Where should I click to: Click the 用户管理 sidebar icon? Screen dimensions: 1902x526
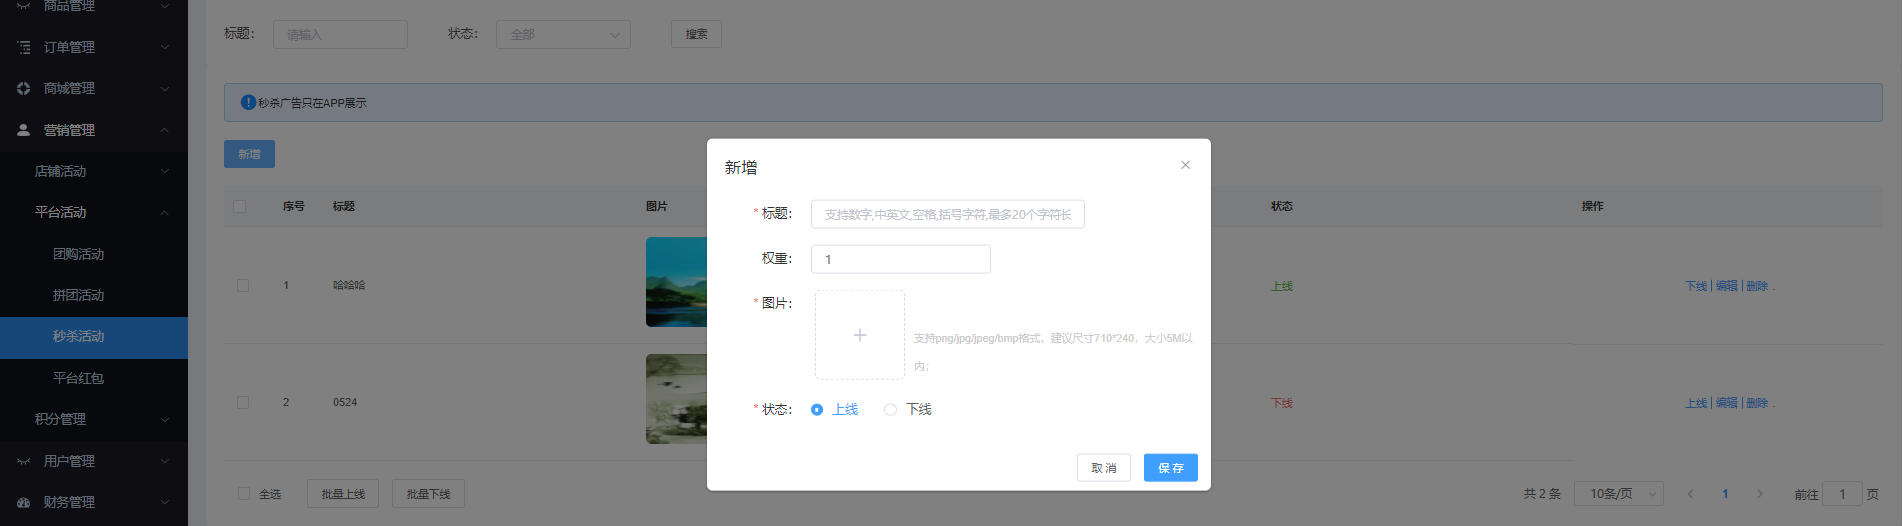(24, 461)
